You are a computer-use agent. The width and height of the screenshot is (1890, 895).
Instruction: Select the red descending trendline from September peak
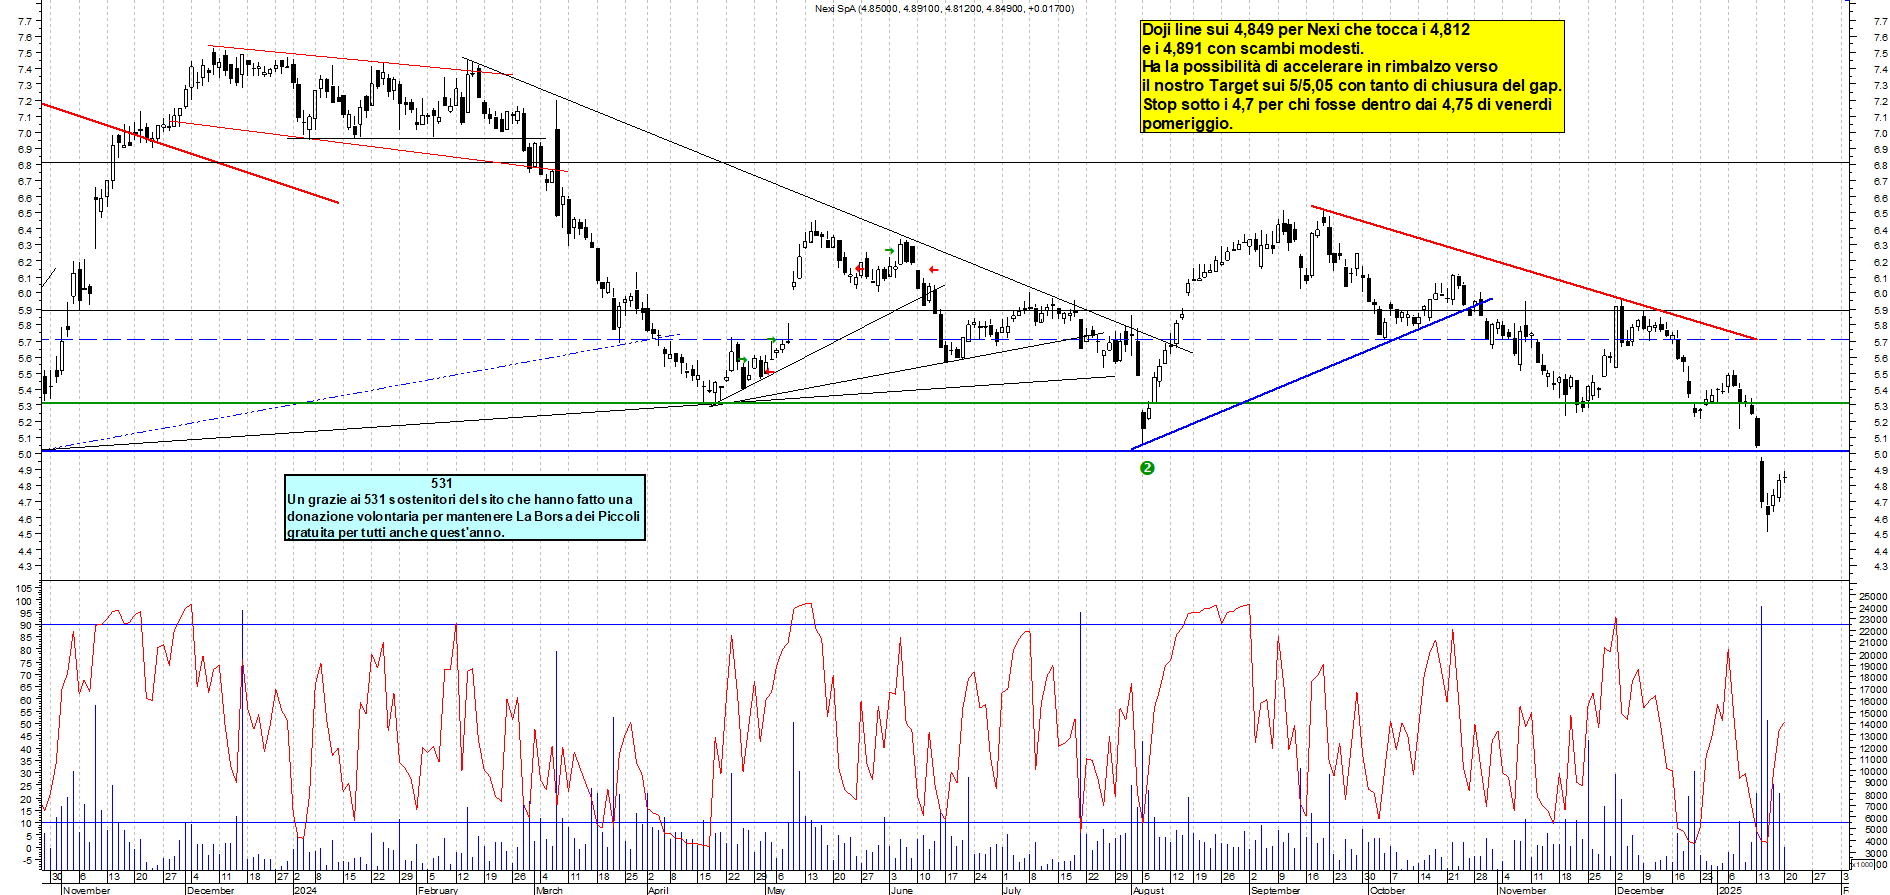pos(1534,273)
